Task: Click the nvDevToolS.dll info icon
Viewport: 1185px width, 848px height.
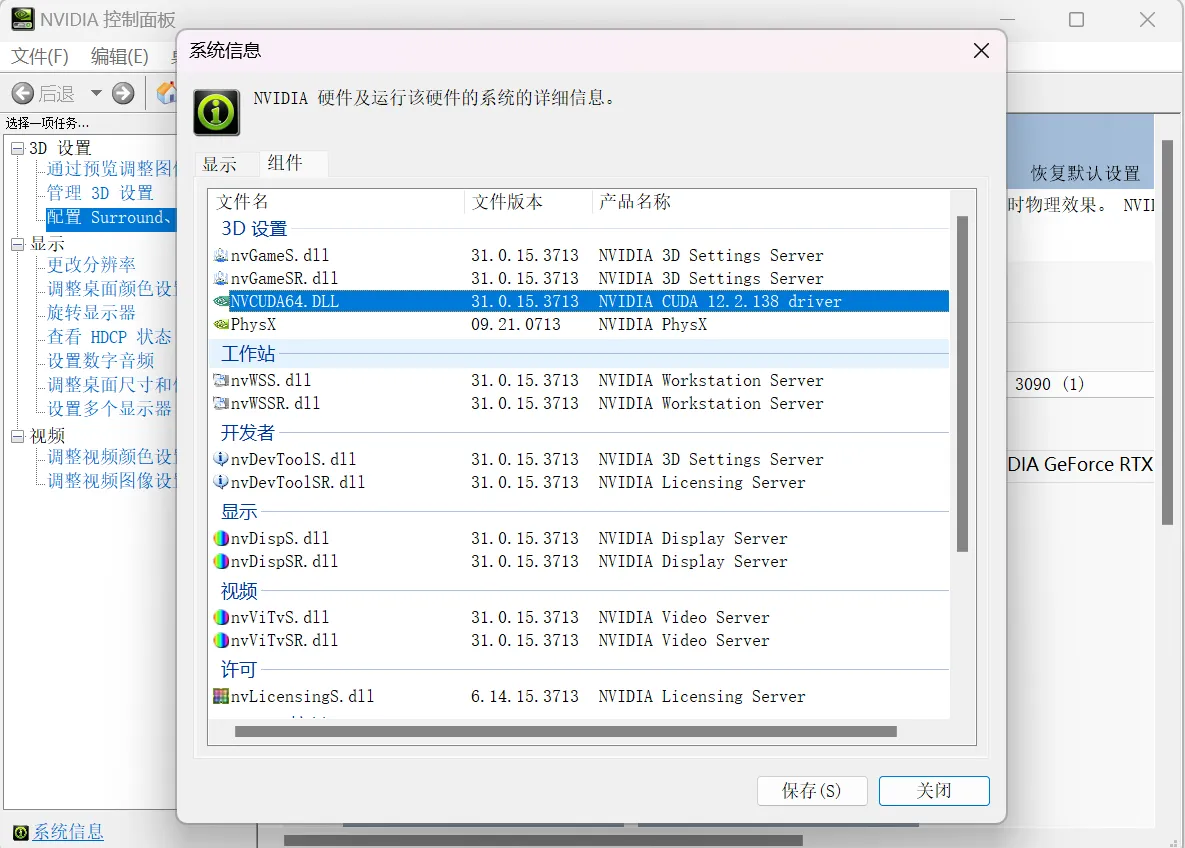Action: 221,460
